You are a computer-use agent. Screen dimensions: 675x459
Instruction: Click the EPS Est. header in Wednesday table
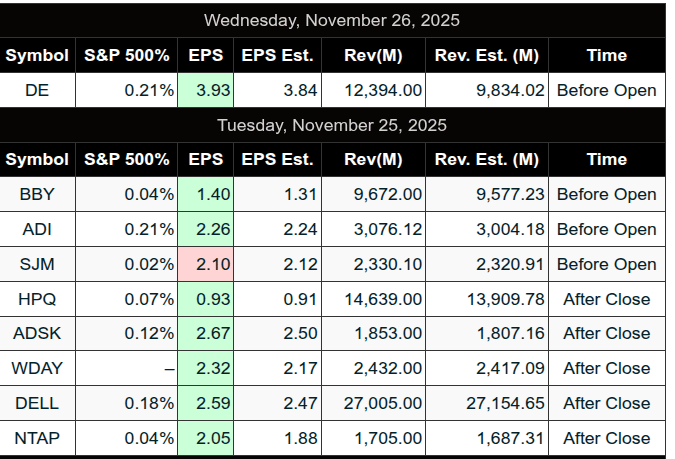point(277,55)
